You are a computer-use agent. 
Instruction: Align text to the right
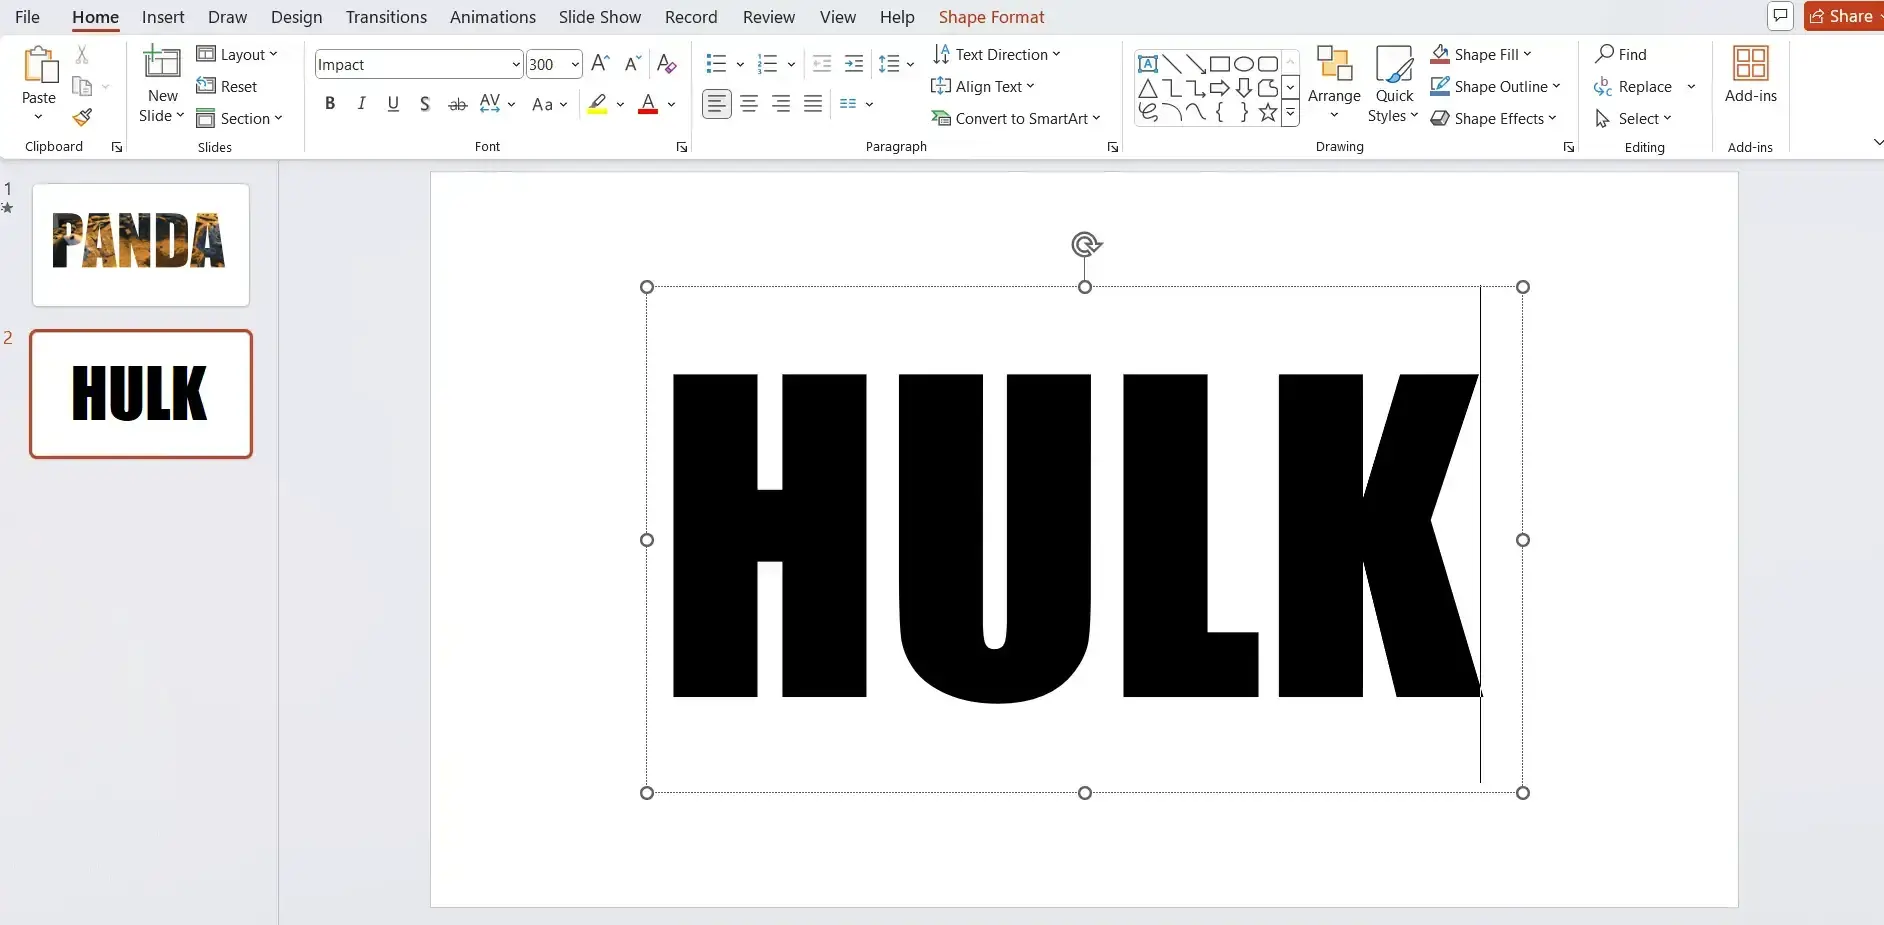pos(781,104)
